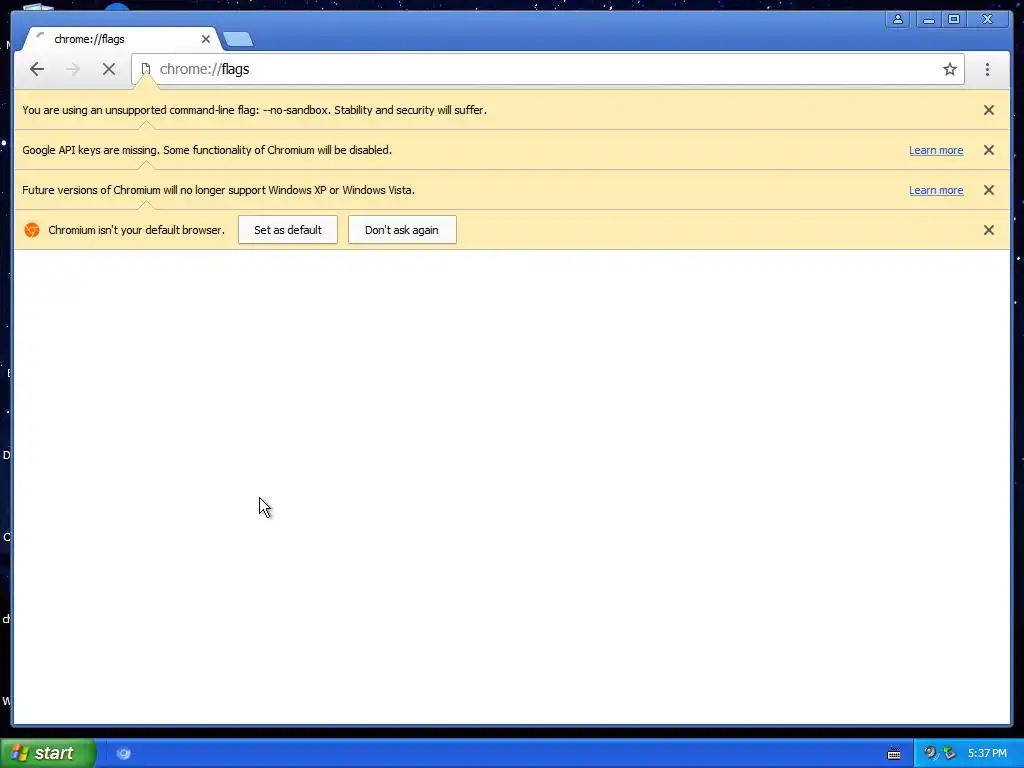Click the leftmost system tray icon
Viewport: 1024px width, 768px height.
coord(930,753)
